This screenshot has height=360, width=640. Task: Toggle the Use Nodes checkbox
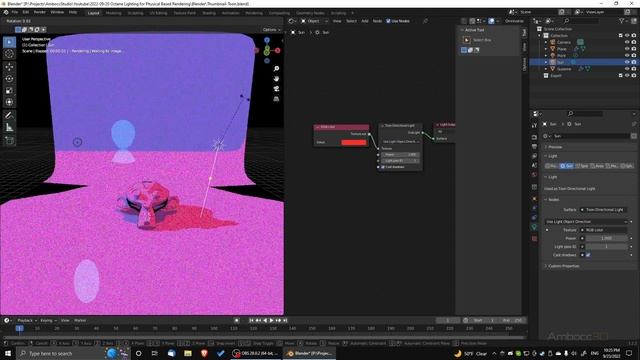(388, 21)
